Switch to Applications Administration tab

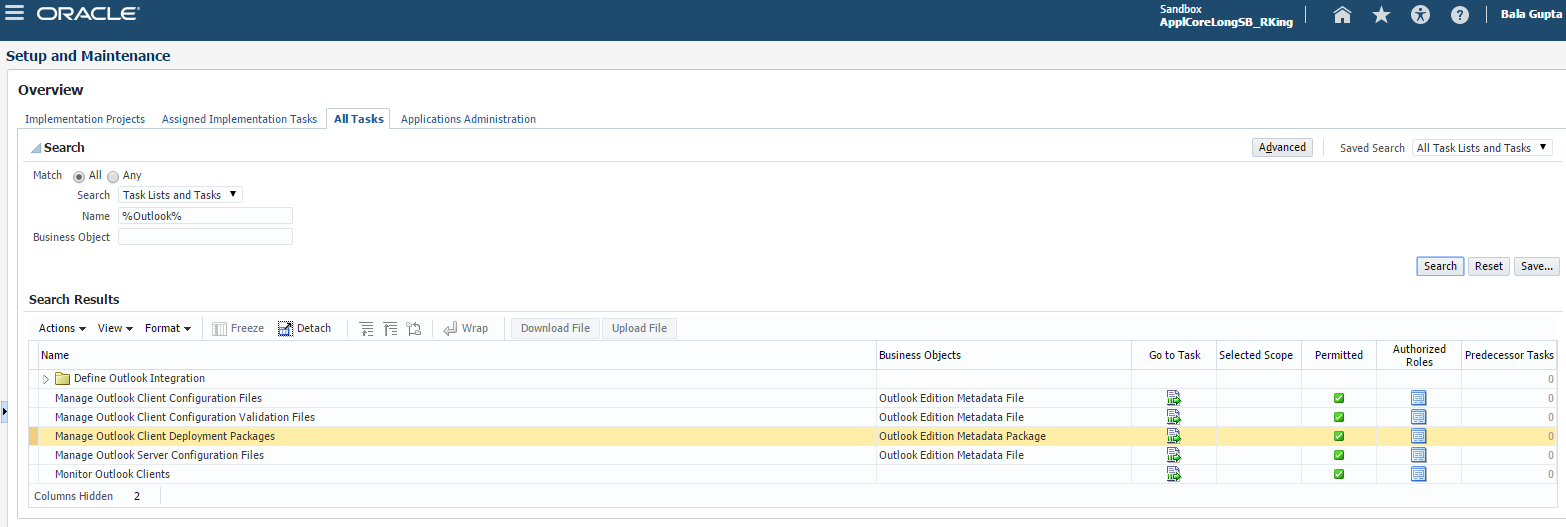tap(468, 119)
